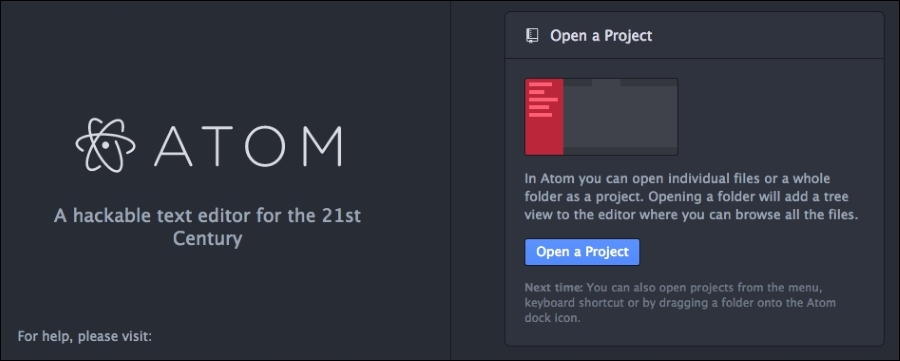Image resolution: width=900 pixels, height=361 pixels.
Task: Click the bold Next time label
Action: pos(553,288)
